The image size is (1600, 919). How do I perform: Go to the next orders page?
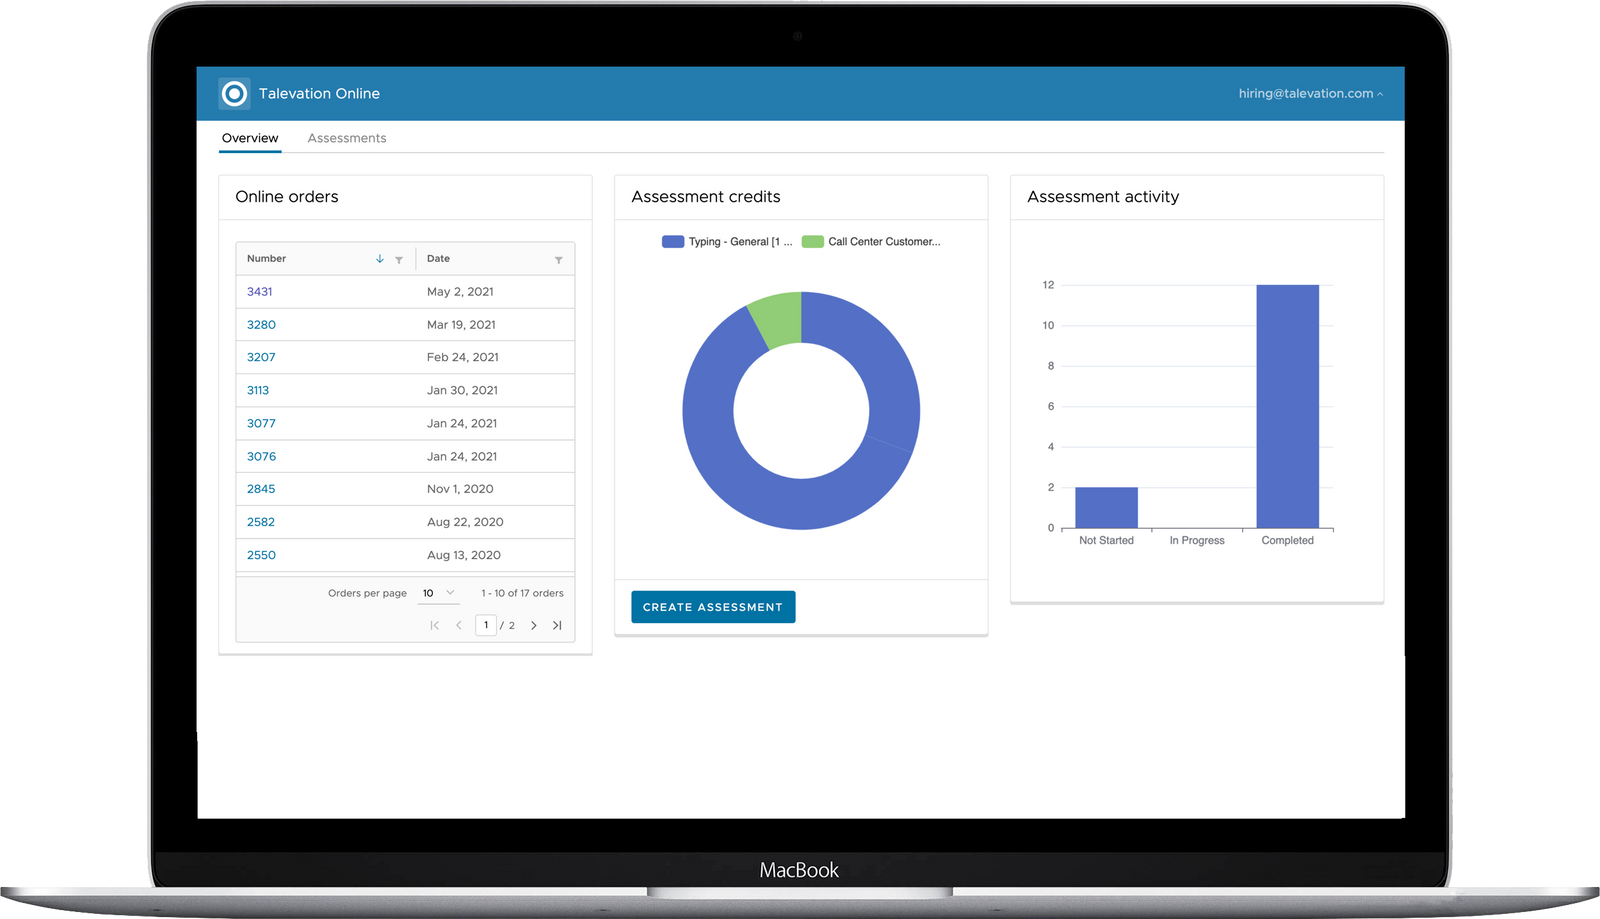pos(534,625)
